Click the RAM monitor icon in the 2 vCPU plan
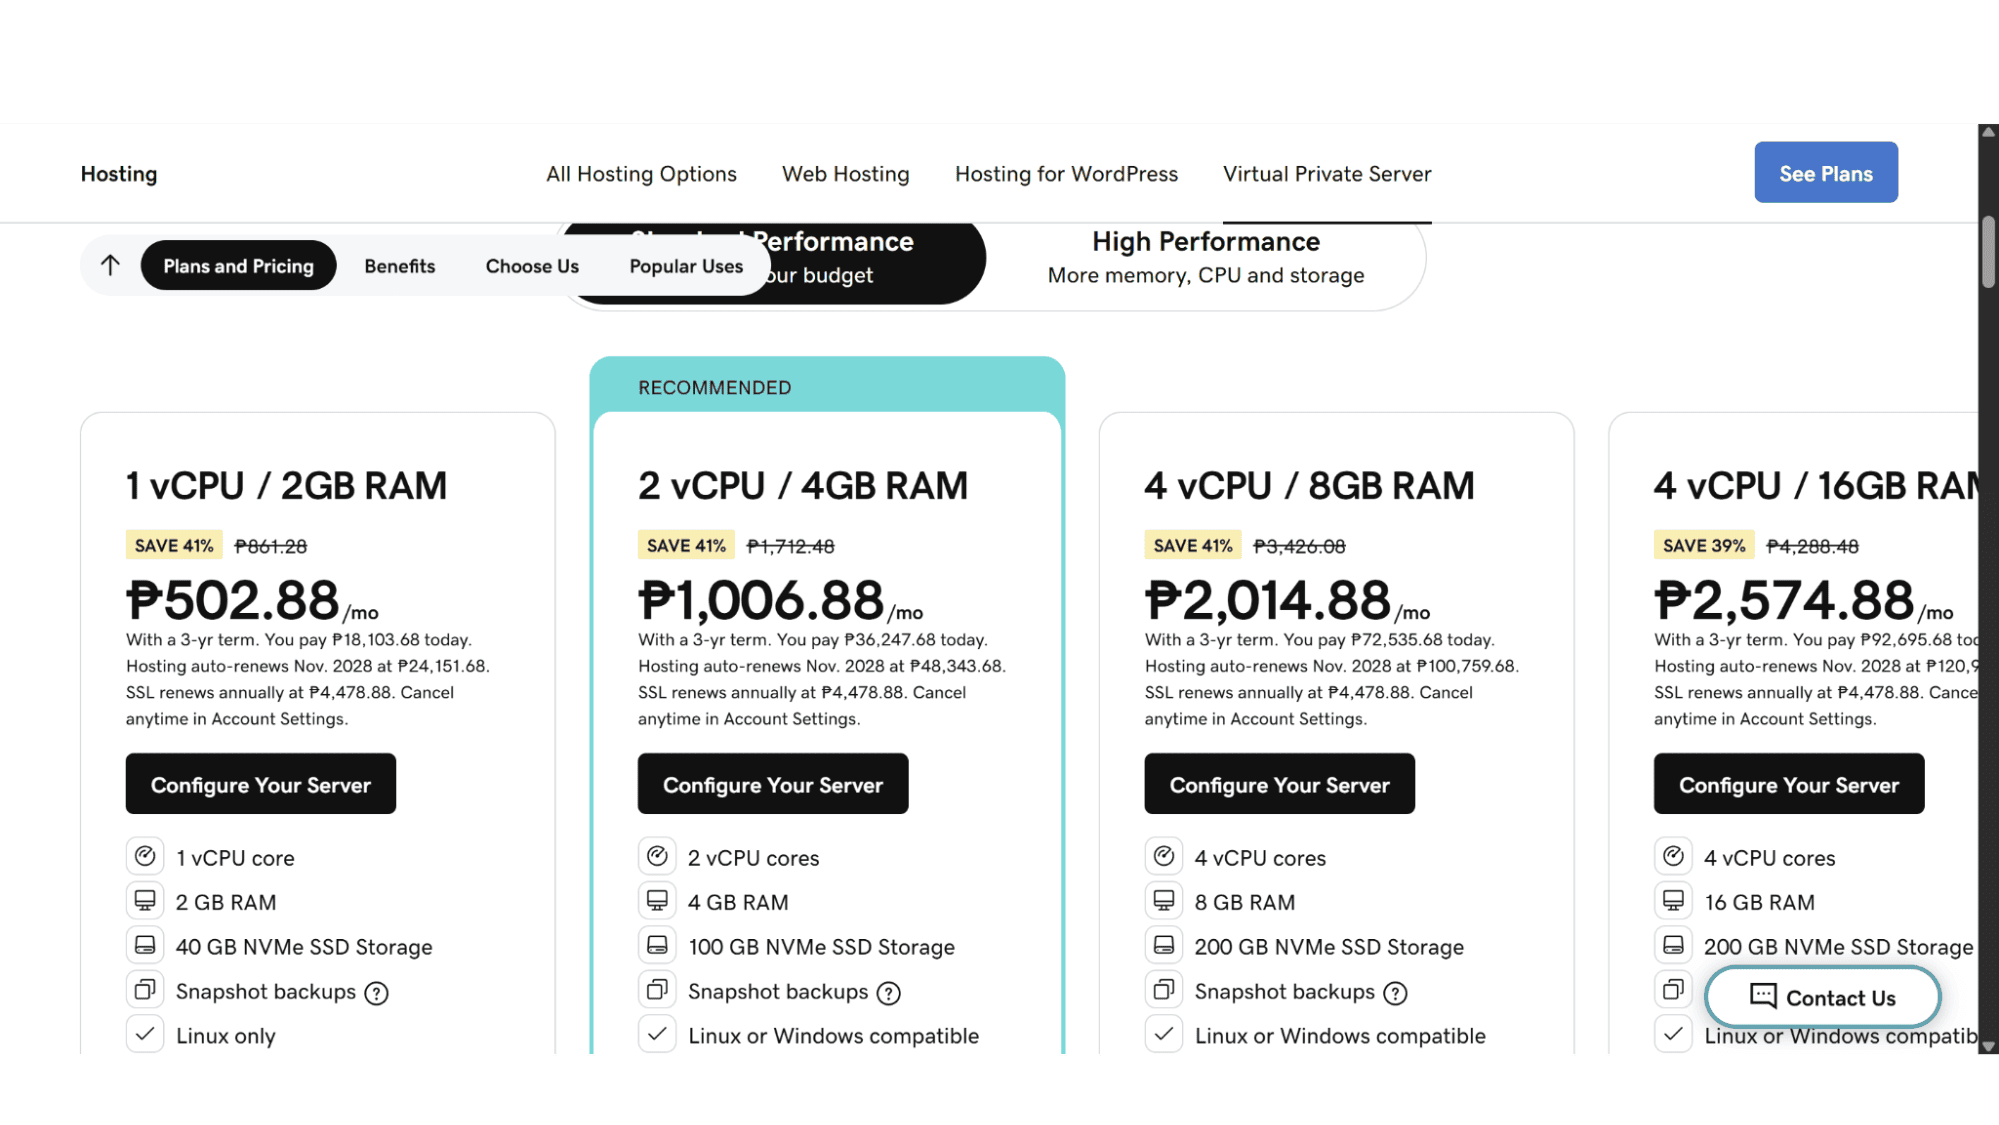Screen dimensions: 1999x1125 click(657, 899)
